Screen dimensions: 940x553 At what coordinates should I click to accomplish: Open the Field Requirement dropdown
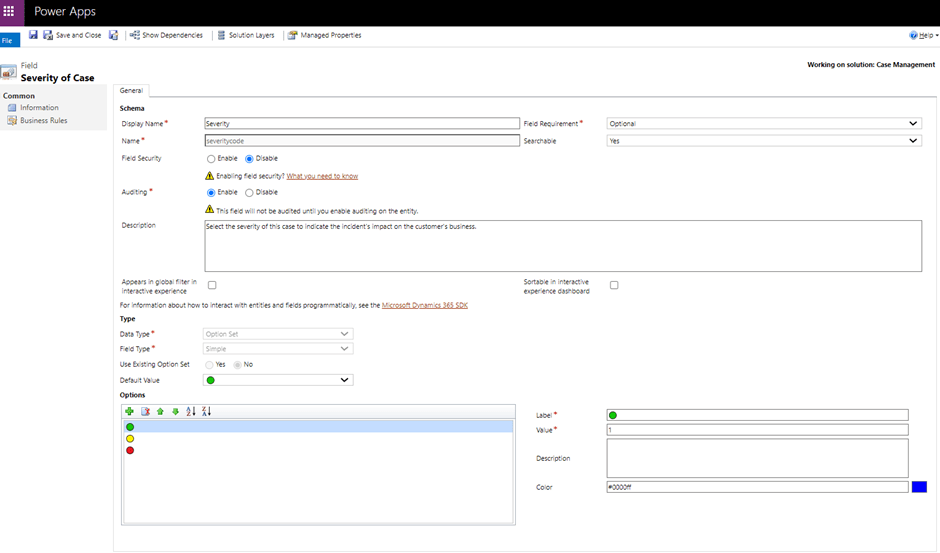pos(763,124)
